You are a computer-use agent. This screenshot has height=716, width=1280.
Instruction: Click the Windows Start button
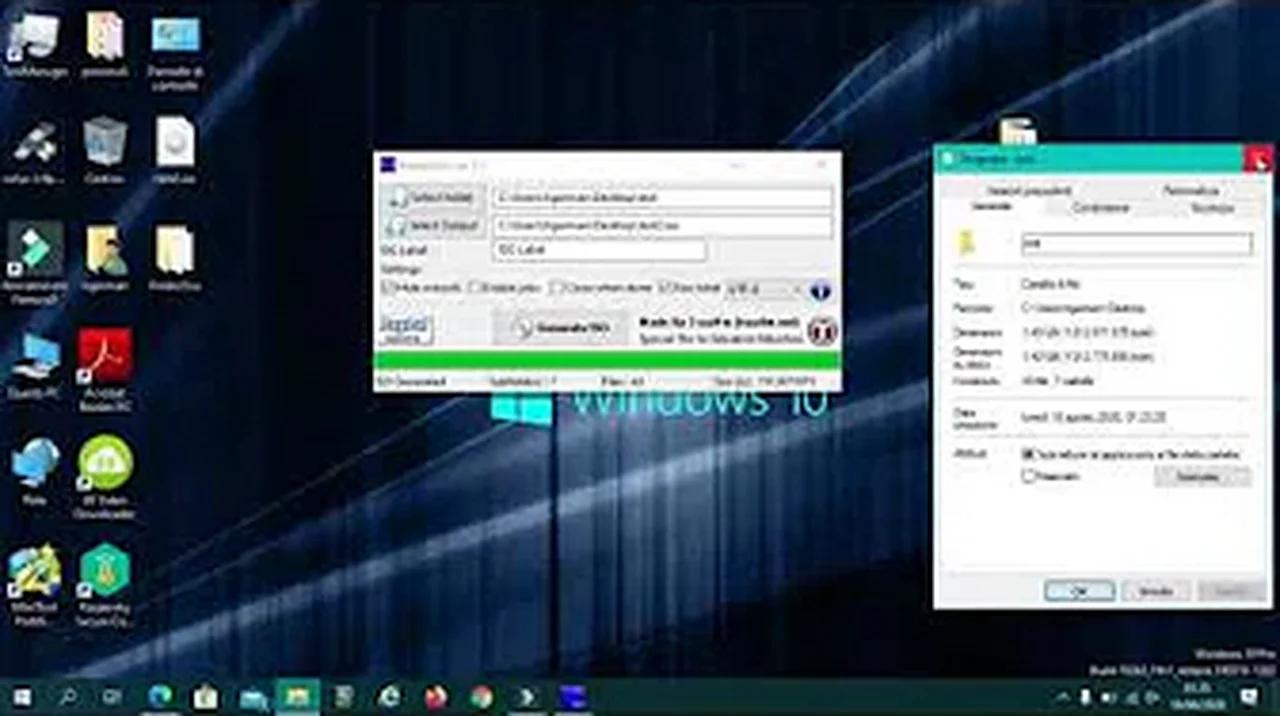click(x=21, y=696)
